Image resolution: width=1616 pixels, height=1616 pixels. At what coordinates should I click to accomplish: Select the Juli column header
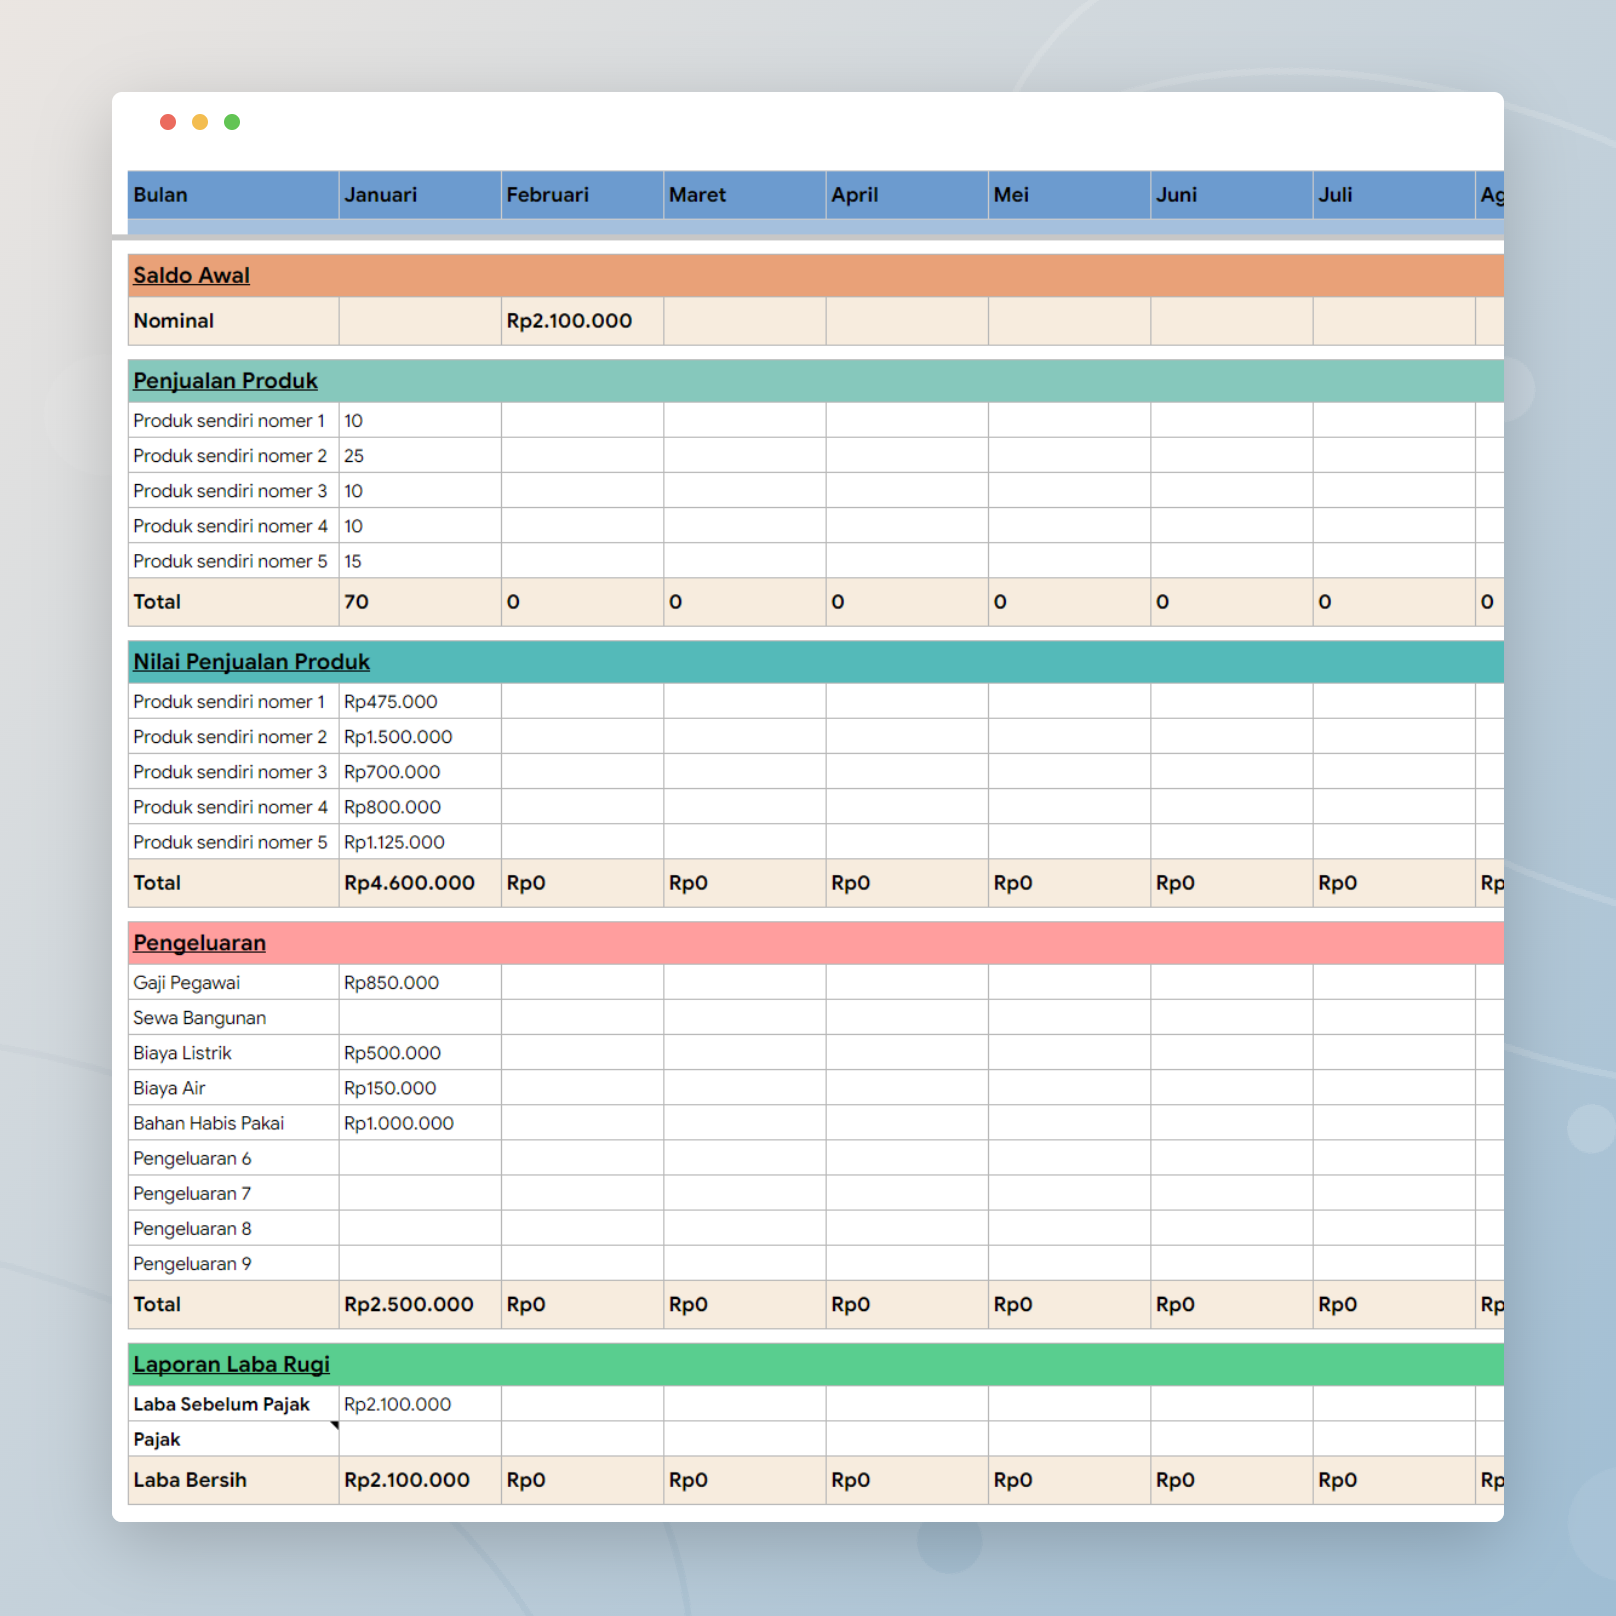tap(1394, 195)
